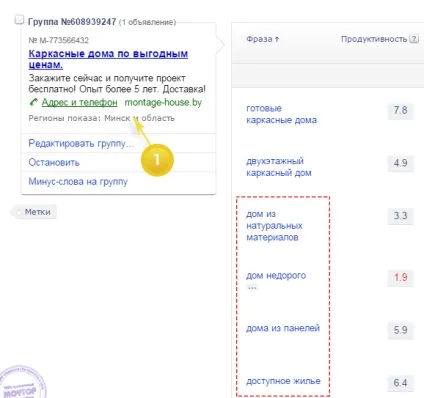The width and height of the screenshot is (424, 398).
Task: Click the 'Регионы показа: Минск и область' text
Action: pyautogui.click(x=102, y=118)
